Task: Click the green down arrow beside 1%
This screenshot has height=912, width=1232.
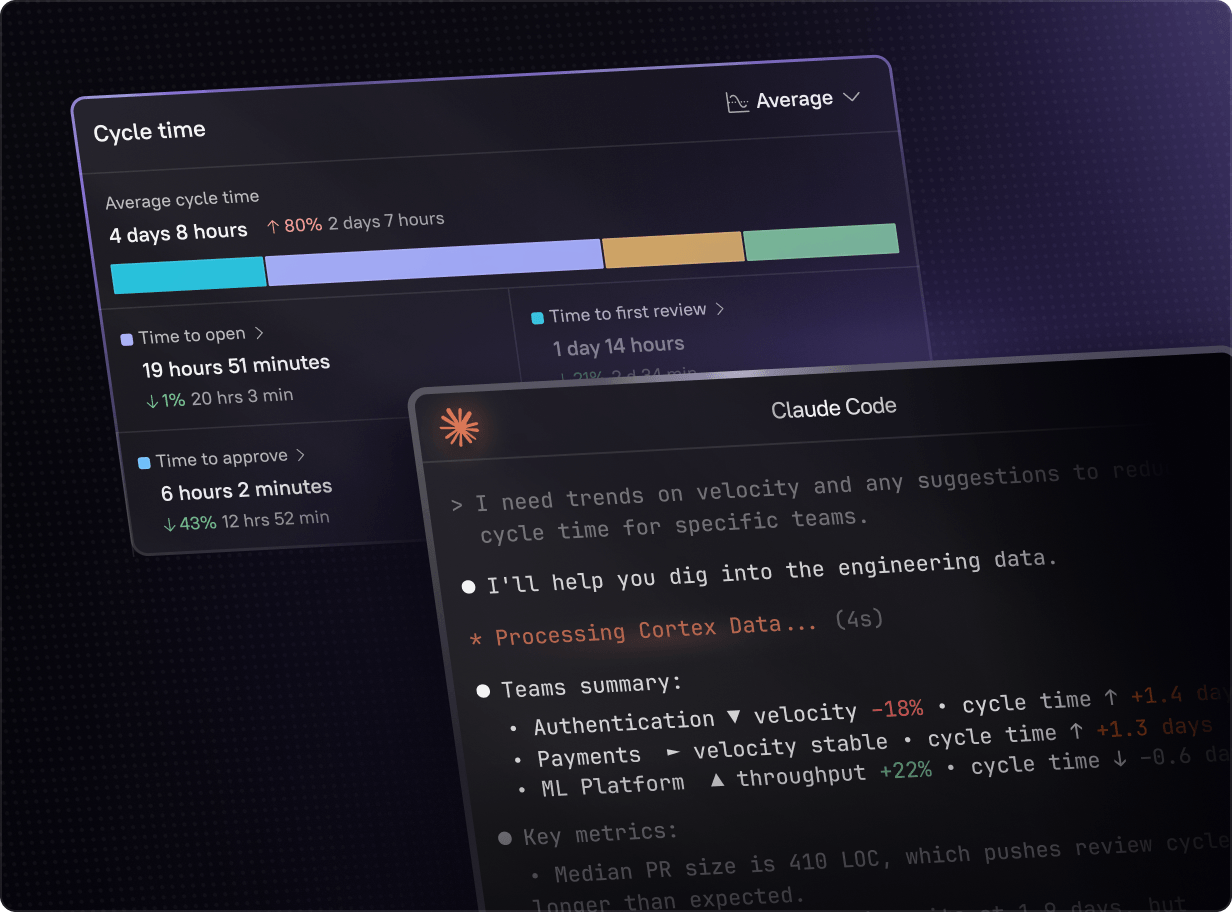Action: [151, 401]
